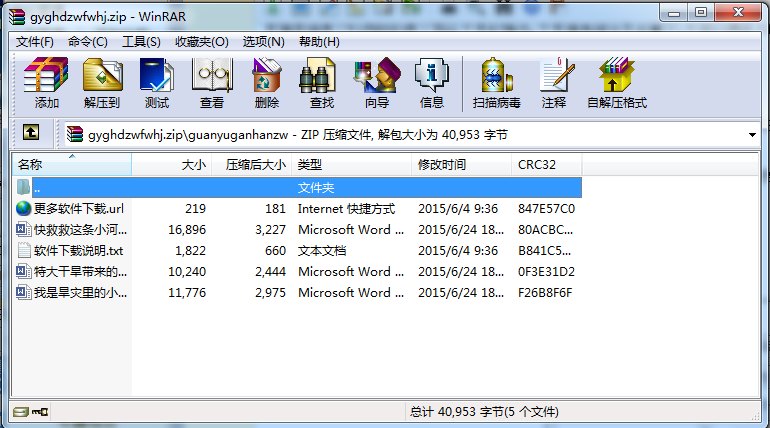Click the 信息 (Info) toolbar icon
This screenshot has width=770, height=428.
(x=432, y=75)
